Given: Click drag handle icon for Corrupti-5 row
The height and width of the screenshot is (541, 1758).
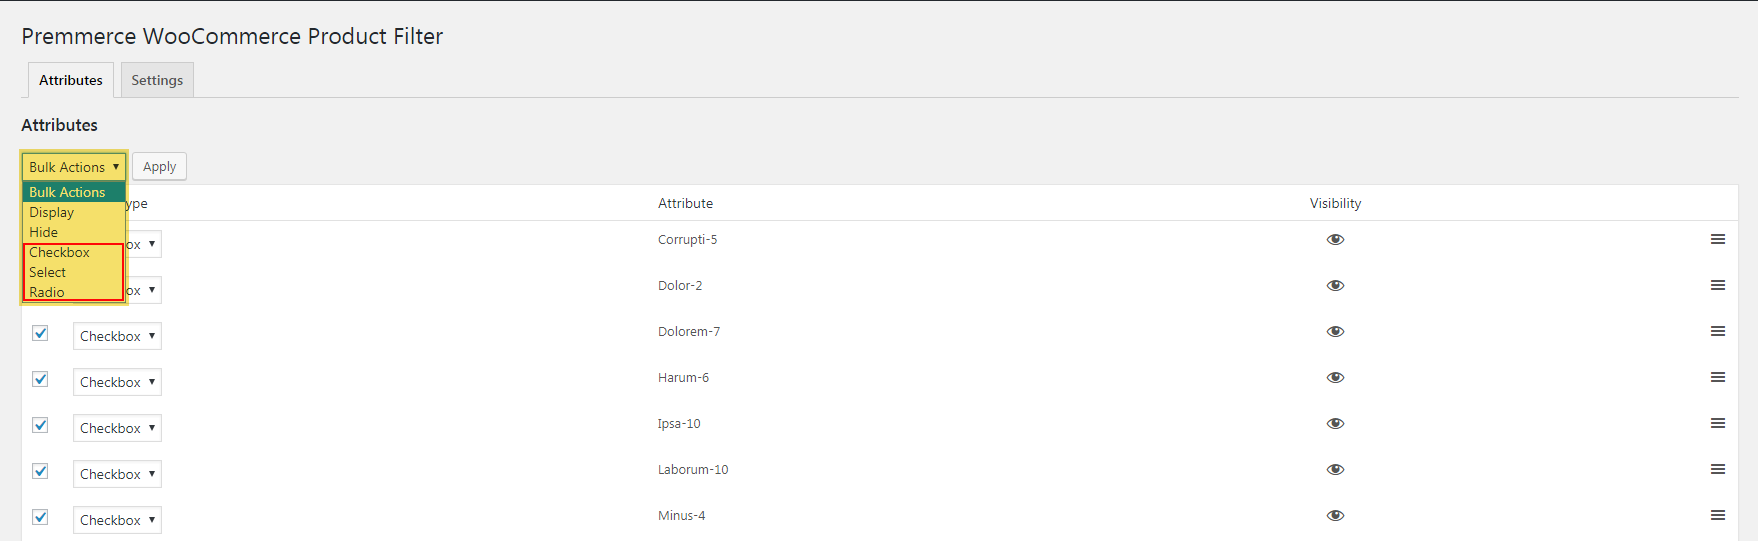Looking at the screenshot, I should pos(1717,239).
